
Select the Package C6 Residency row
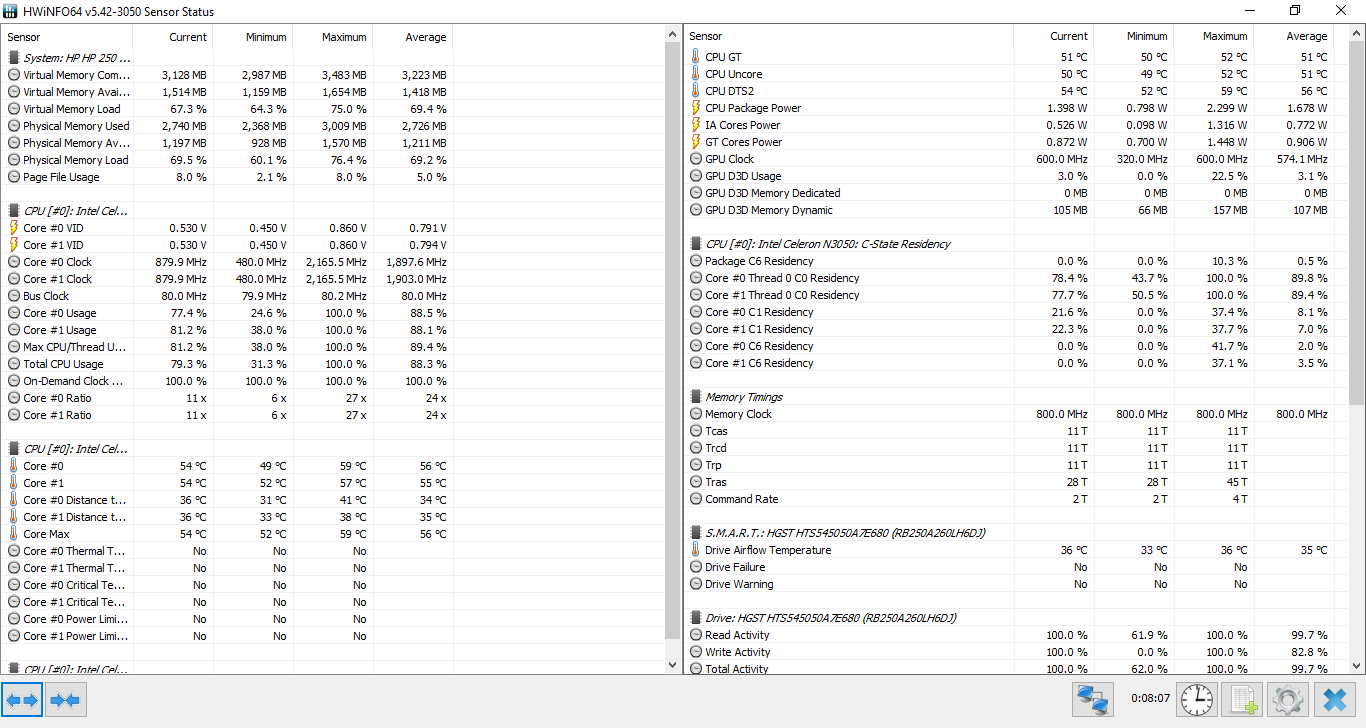coord(1010,261)
